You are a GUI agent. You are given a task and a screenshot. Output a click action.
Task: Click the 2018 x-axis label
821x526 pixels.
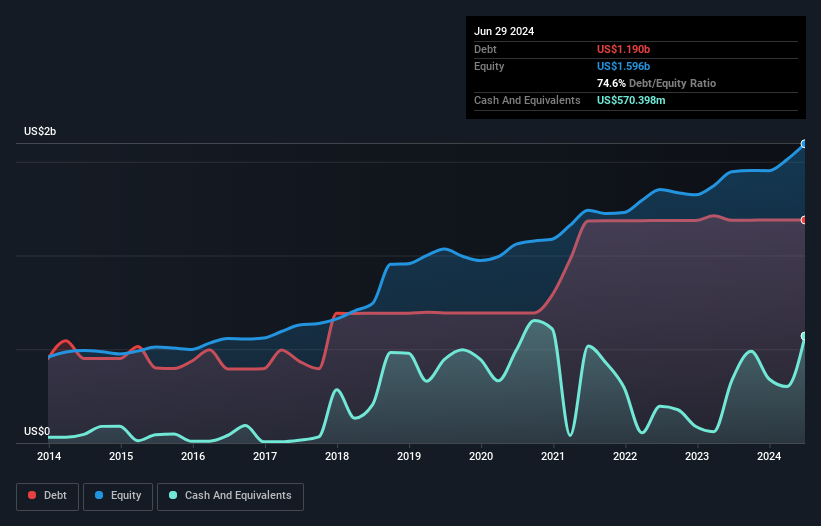coord(337,457)
